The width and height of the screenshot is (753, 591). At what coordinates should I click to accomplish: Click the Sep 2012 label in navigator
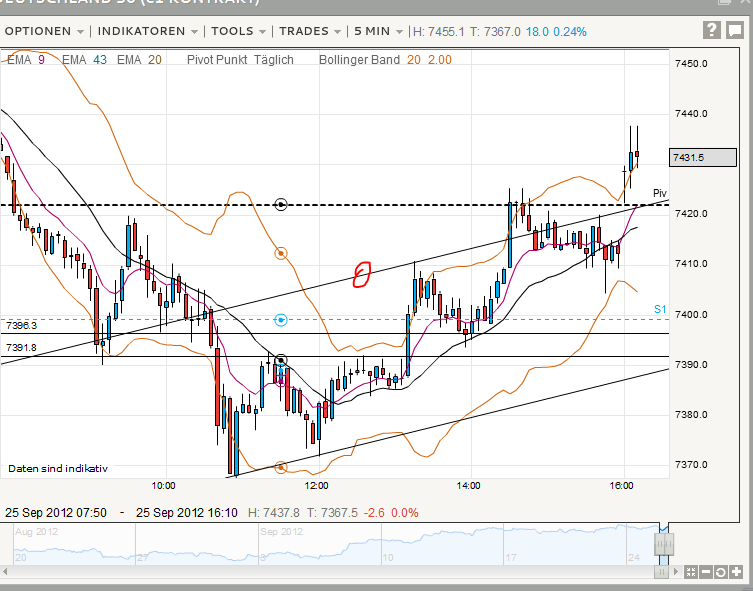[281, 532]
